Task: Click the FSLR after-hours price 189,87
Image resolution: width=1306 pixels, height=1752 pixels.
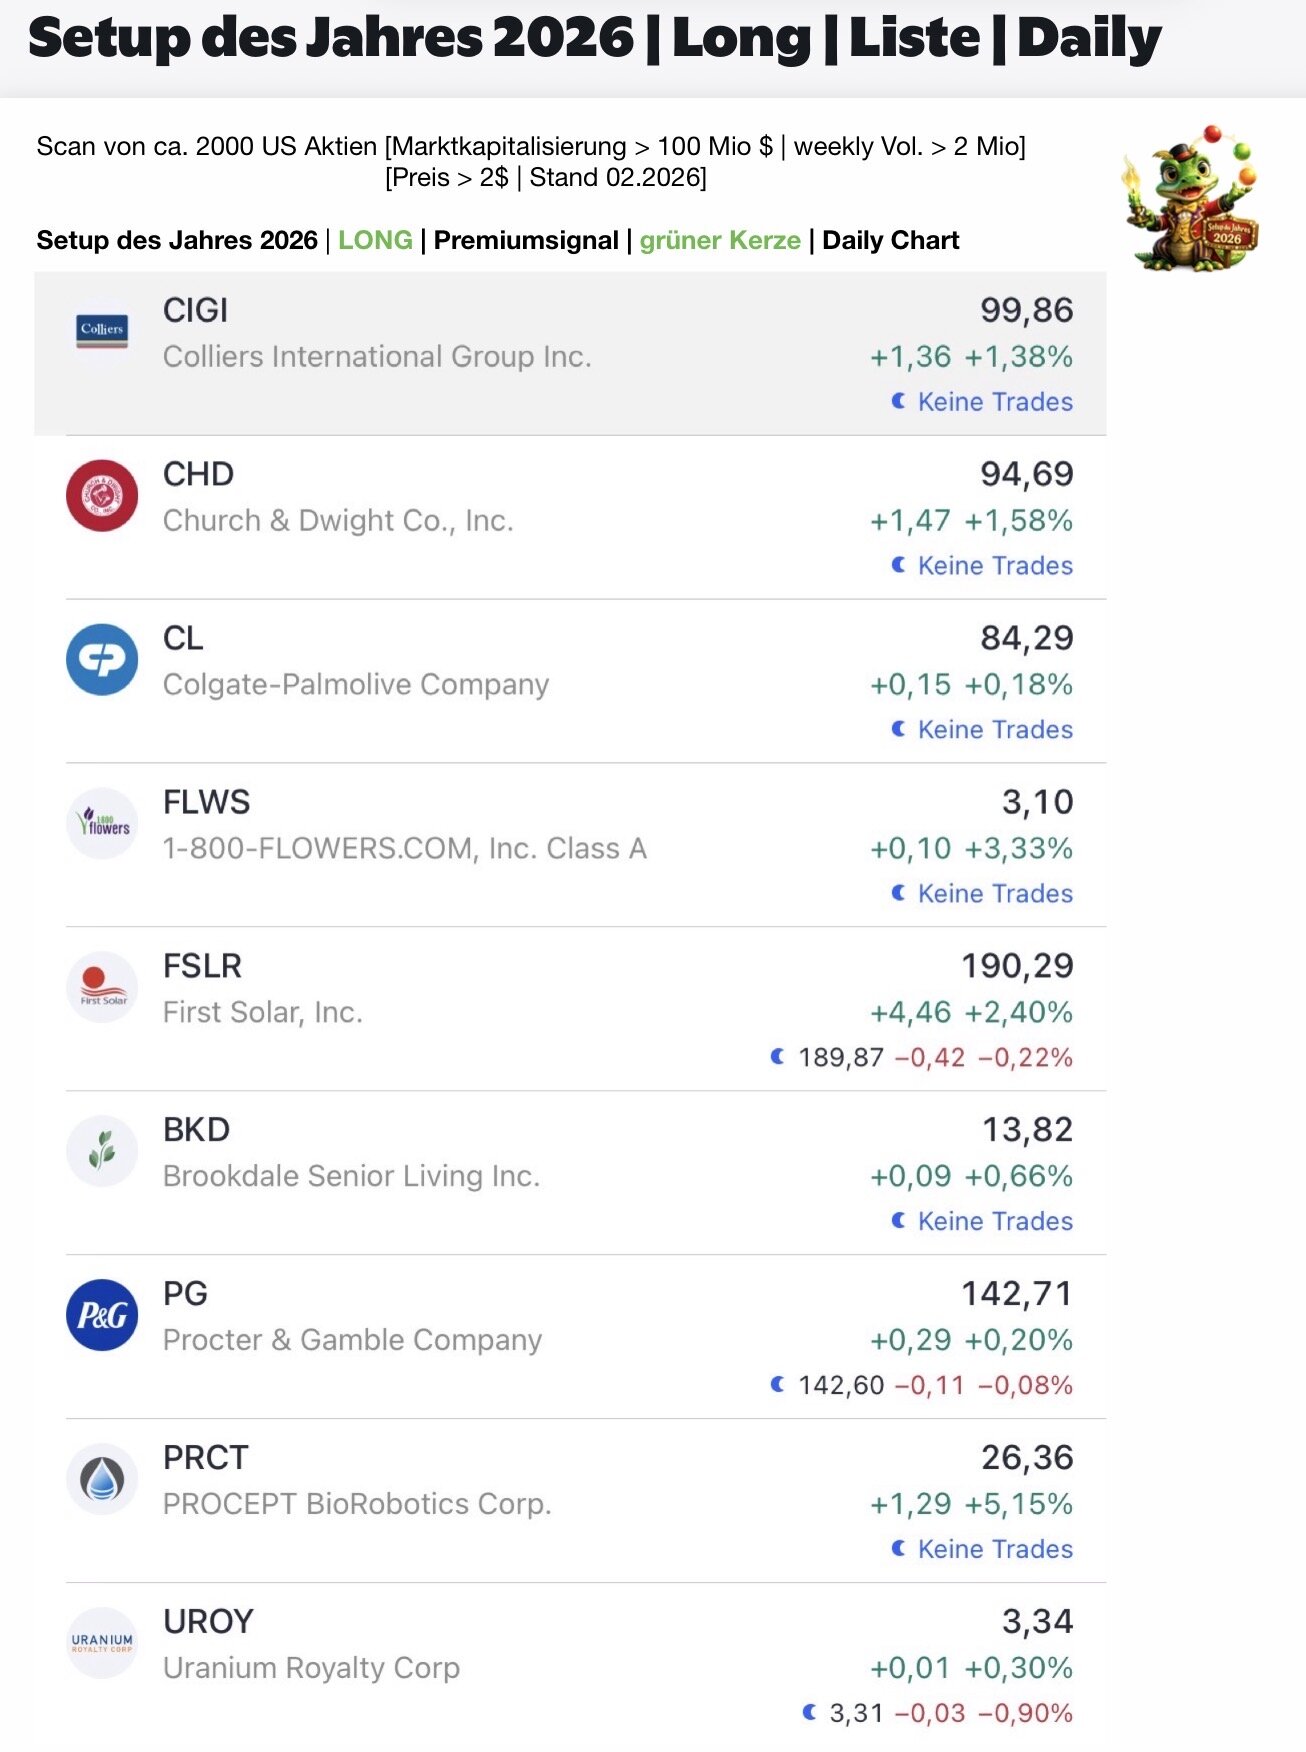Action: click(840, 1058)
